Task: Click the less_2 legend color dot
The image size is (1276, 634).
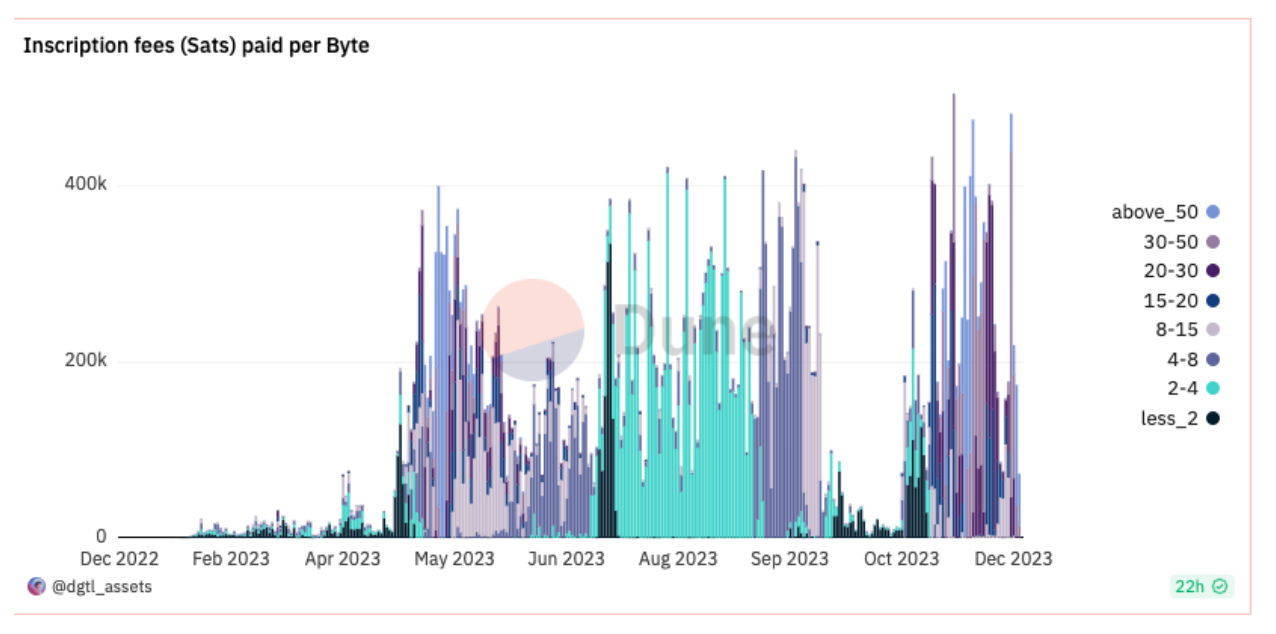Action: coord(1213,418)
